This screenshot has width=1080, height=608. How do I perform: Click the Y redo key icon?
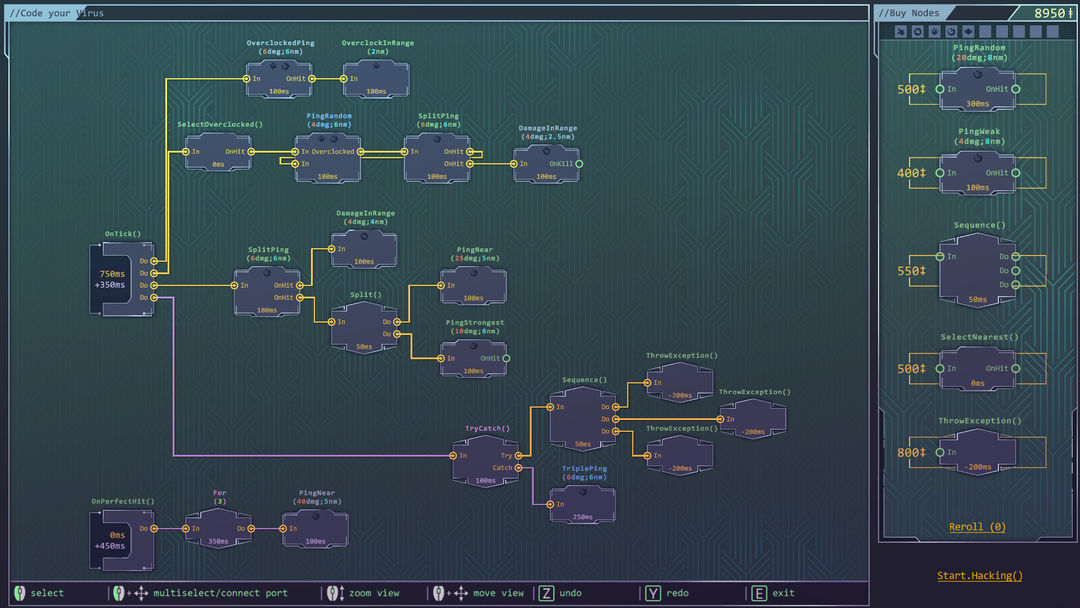pos(654,593)
